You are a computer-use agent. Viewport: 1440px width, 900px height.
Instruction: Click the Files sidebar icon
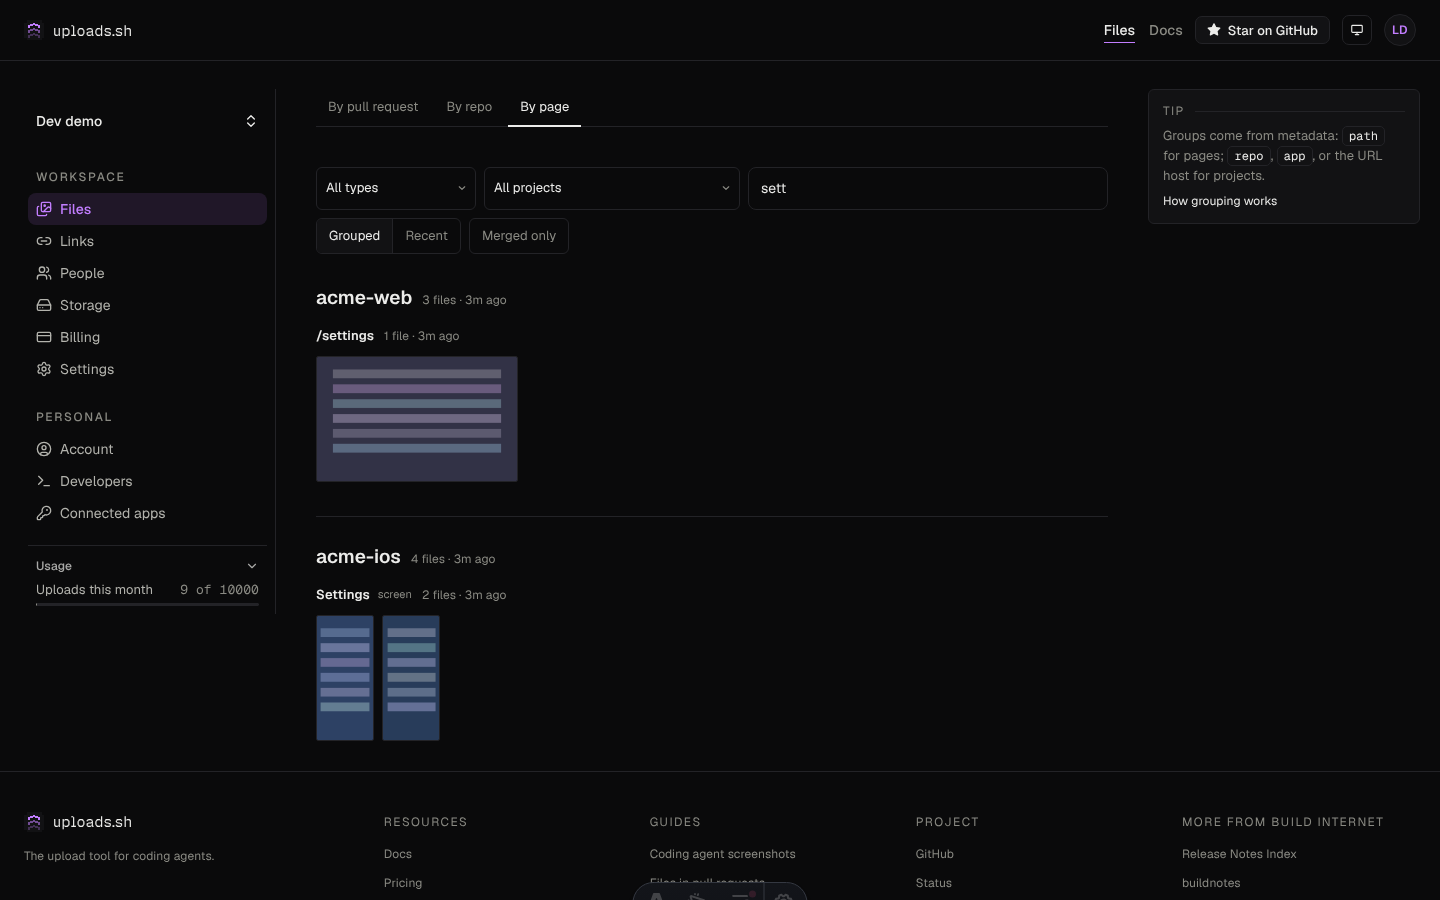point(44,209)
